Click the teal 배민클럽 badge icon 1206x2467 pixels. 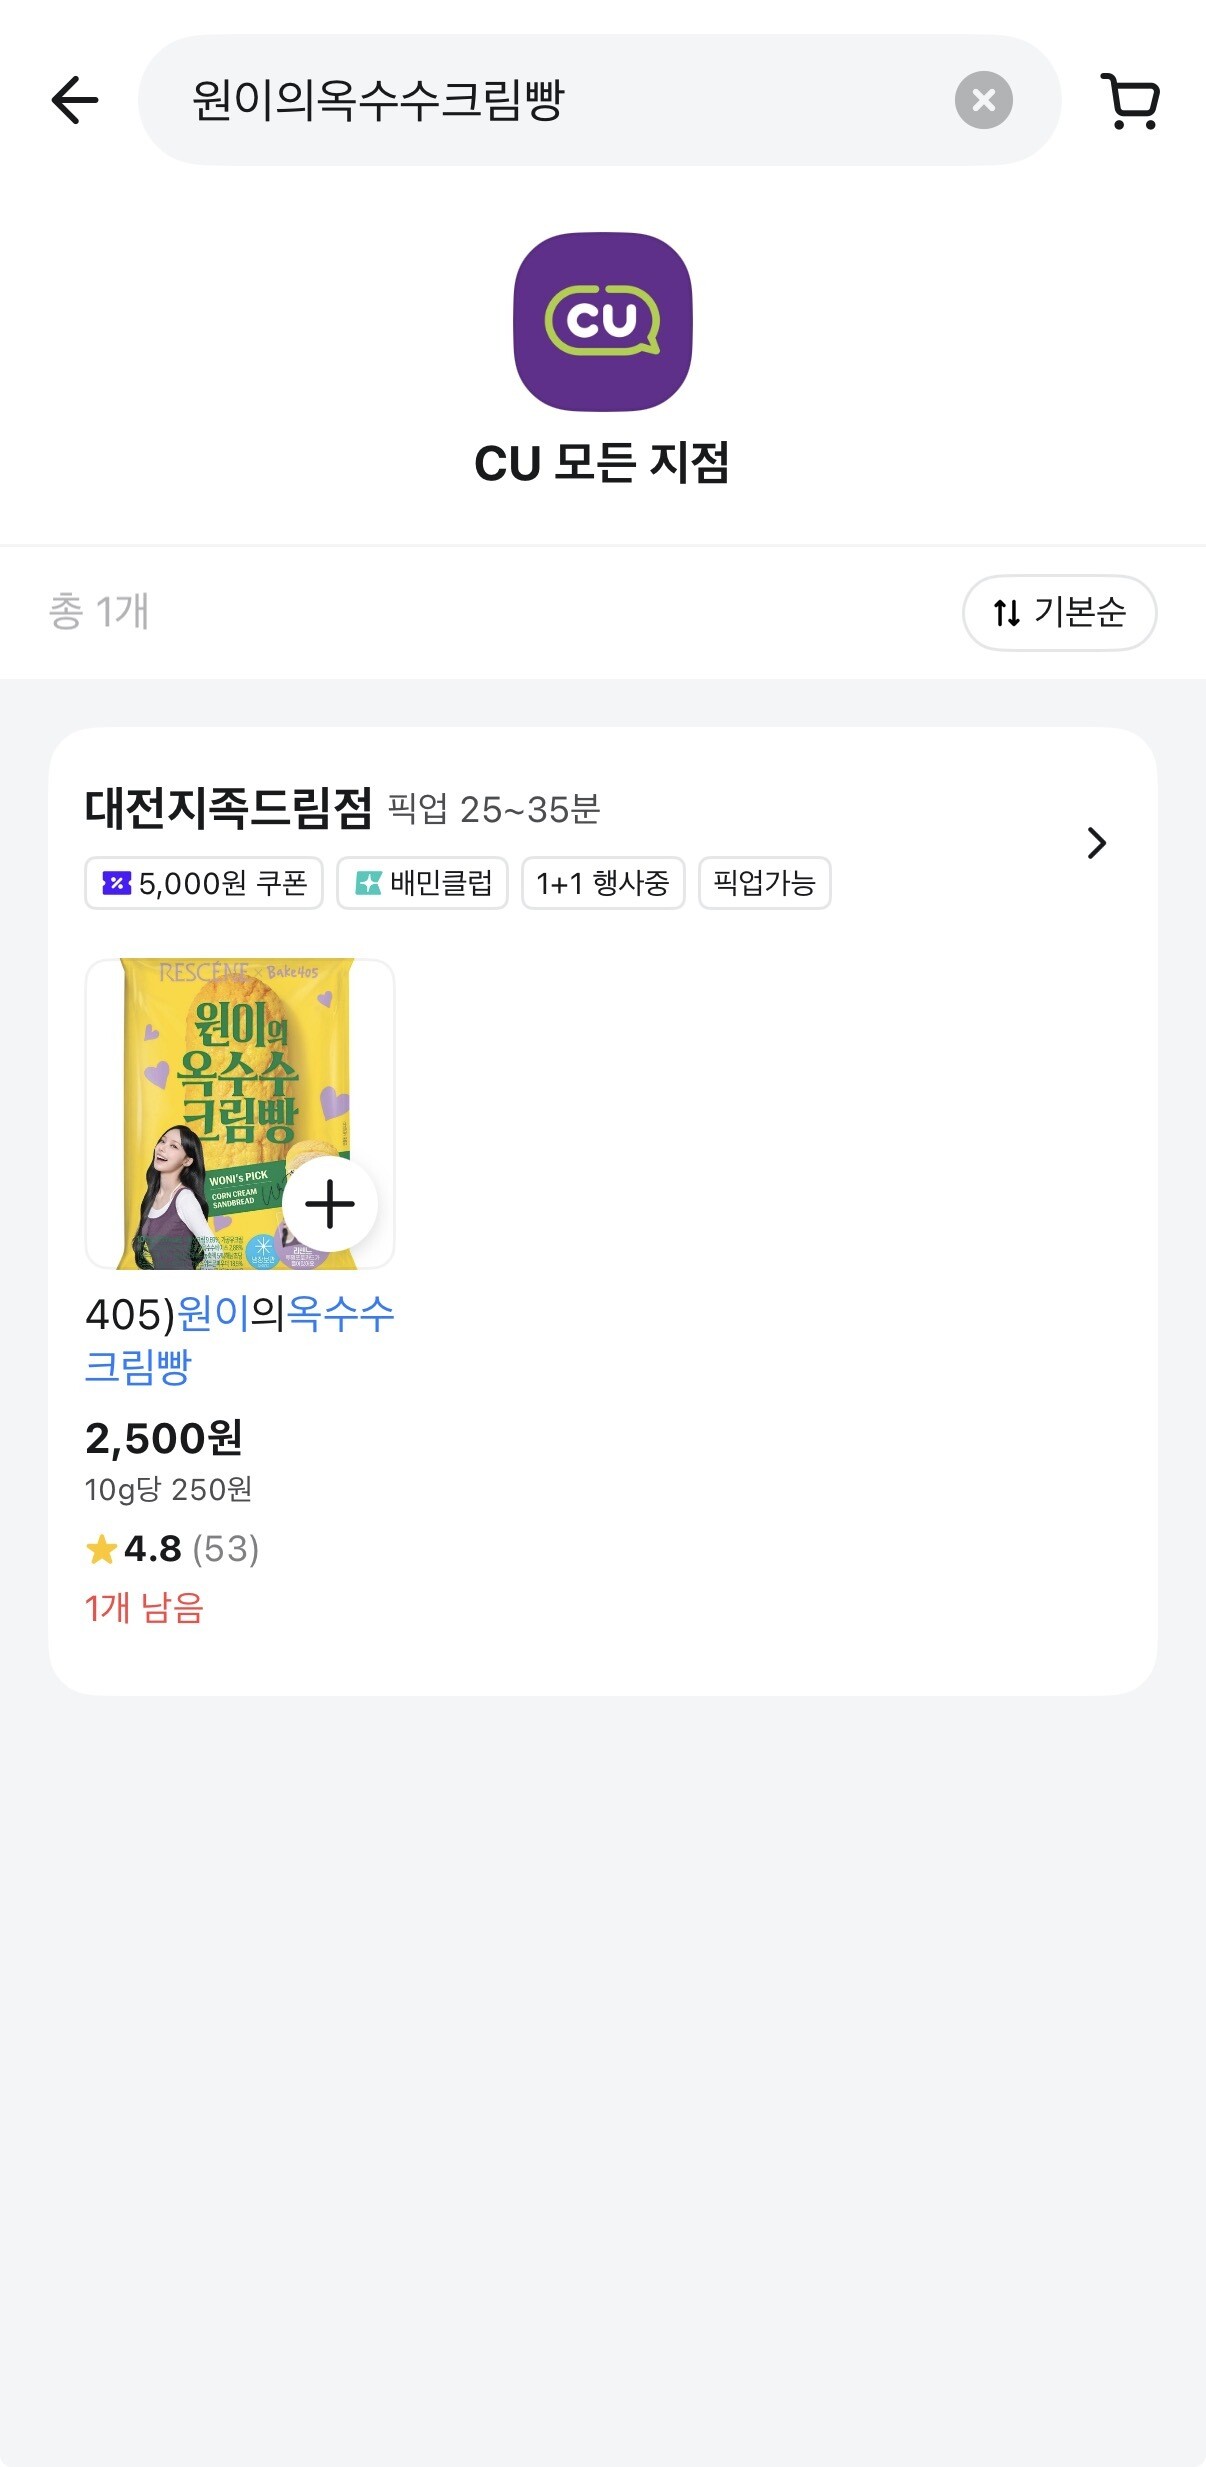pos(368,883)
